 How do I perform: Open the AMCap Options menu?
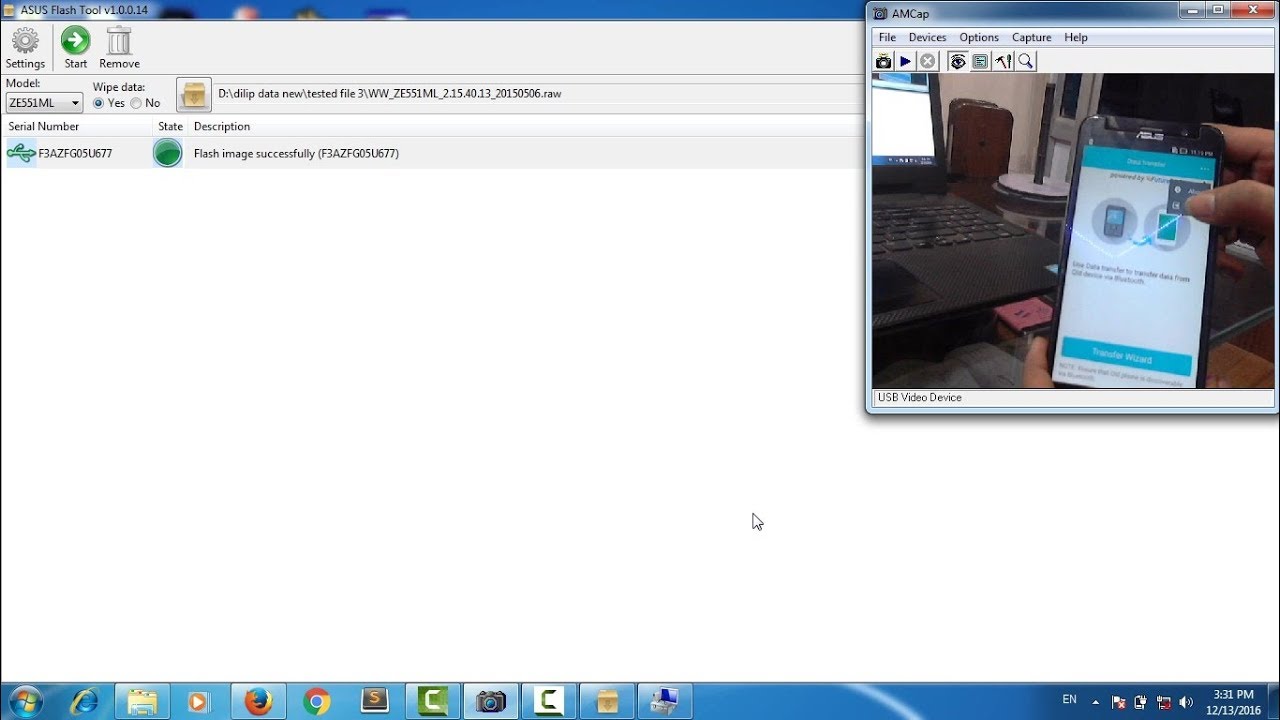click(x=979, y=37)
